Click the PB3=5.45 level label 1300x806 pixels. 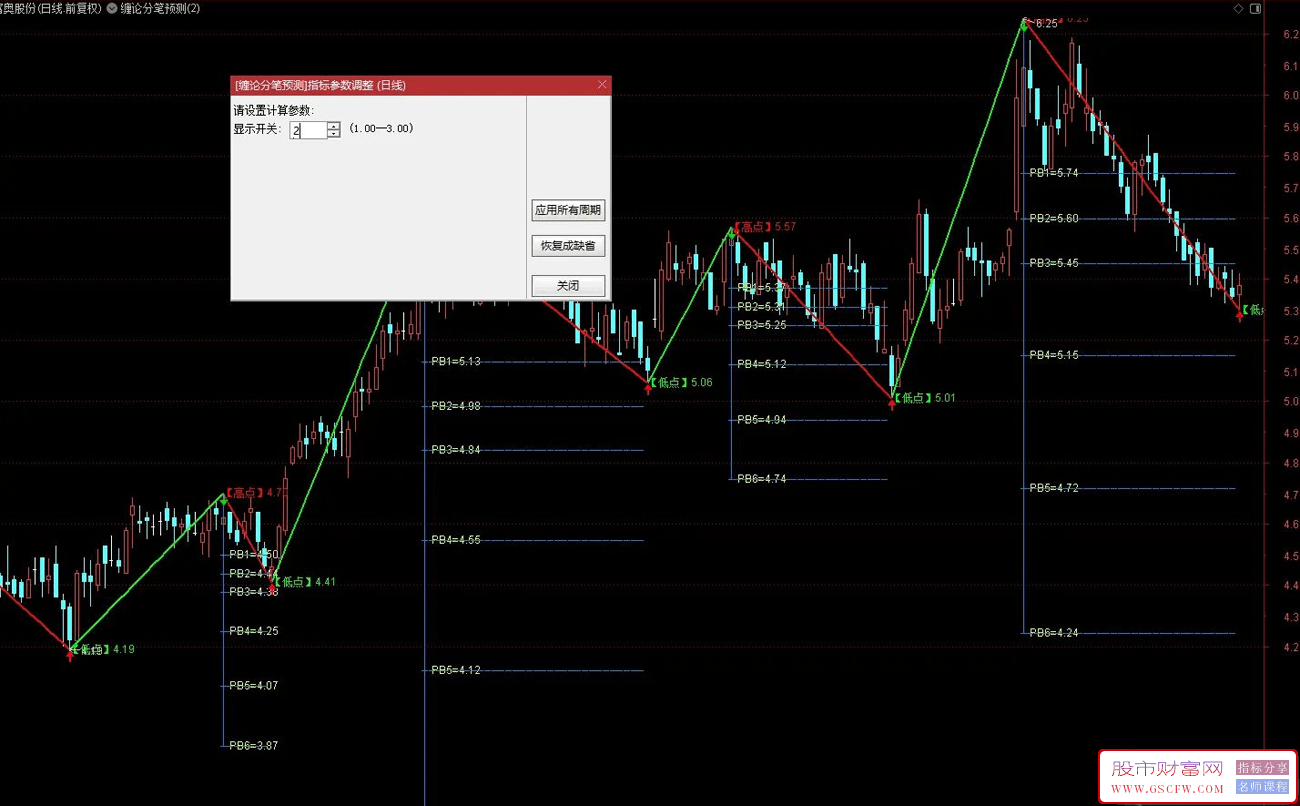coord(1054,263)
